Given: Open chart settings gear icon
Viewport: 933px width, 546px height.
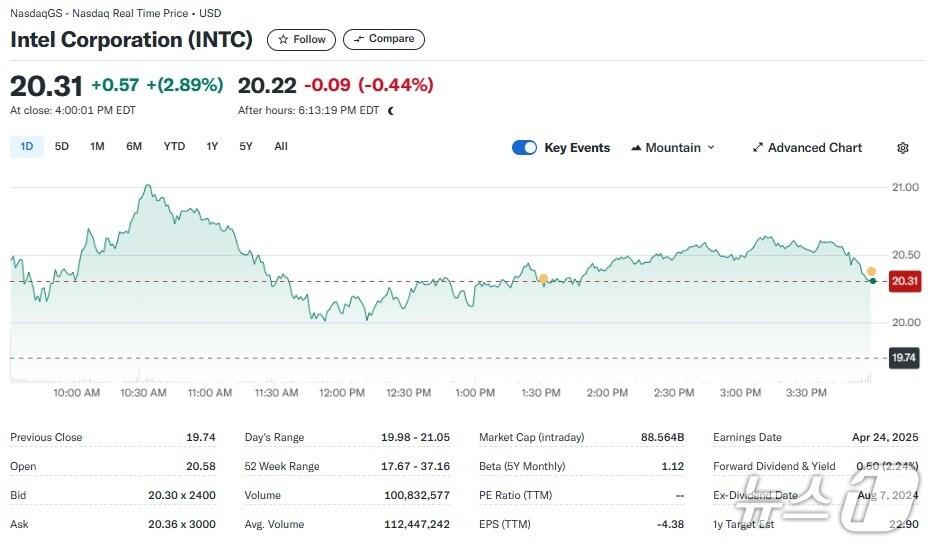Looking at the screenshot, I should point(902,148).
